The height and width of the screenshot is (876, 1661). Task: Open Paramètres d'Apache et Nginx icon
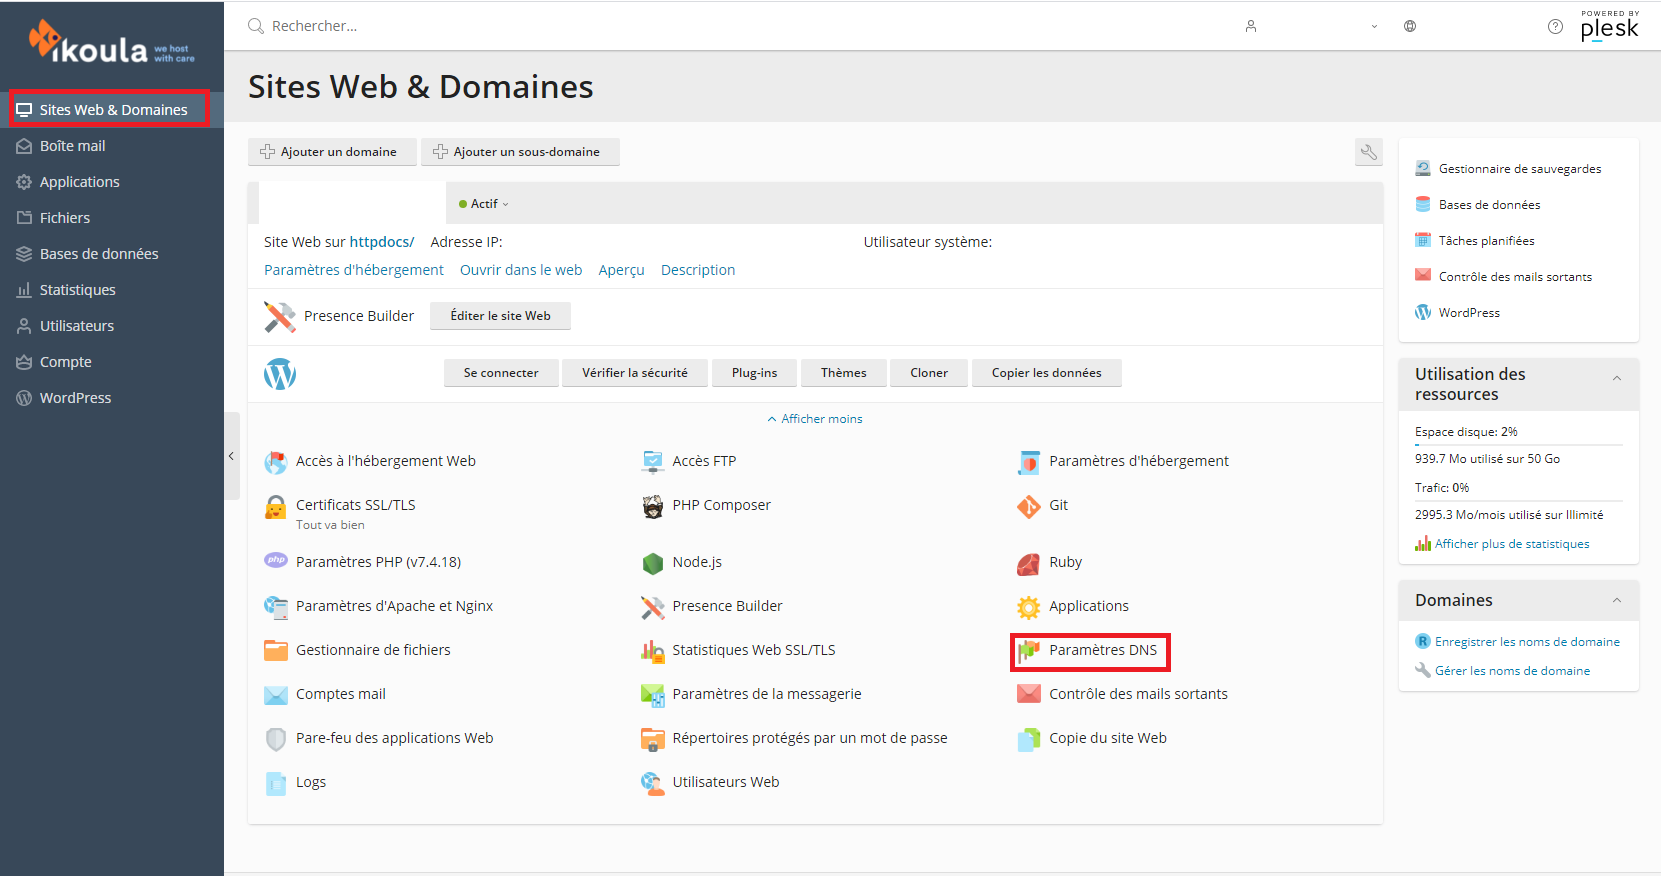tap(276, 606)
